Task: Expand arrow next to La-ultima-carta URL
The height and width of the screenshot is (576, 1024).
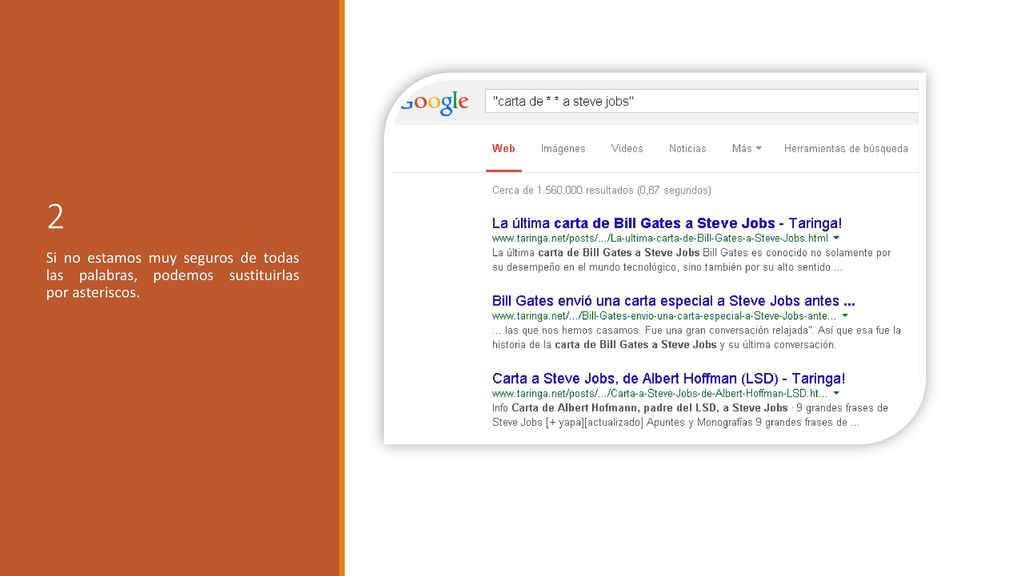Action: coord(836,238)
